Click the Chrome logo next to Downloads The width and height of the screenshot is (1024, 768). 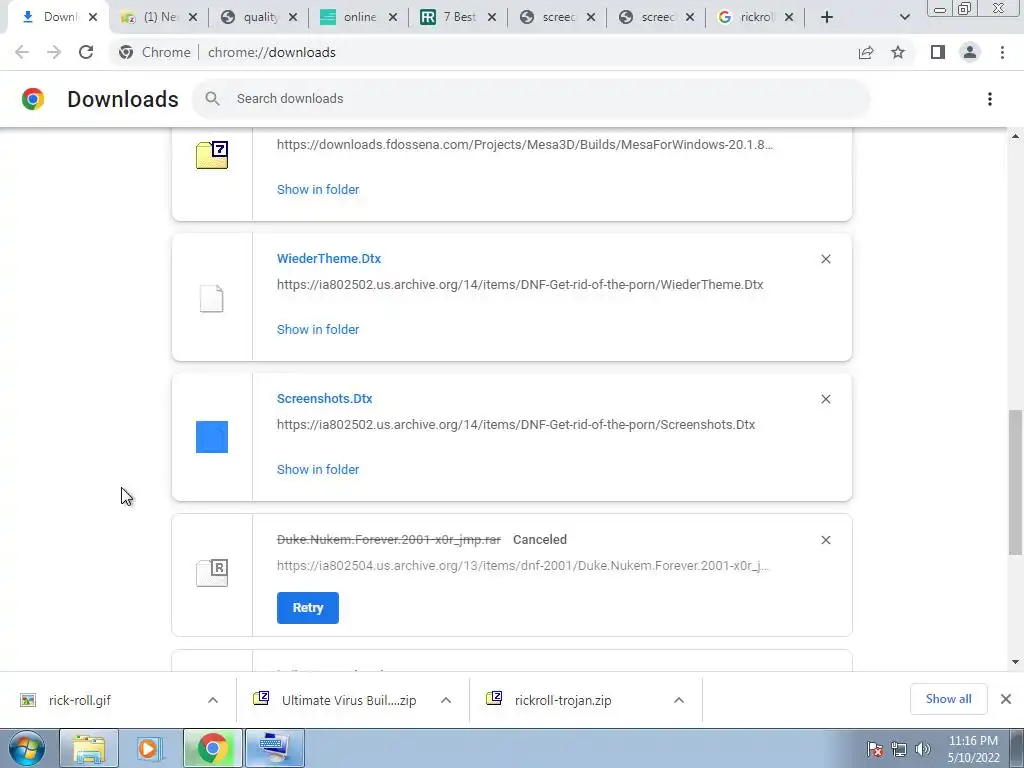33,99
